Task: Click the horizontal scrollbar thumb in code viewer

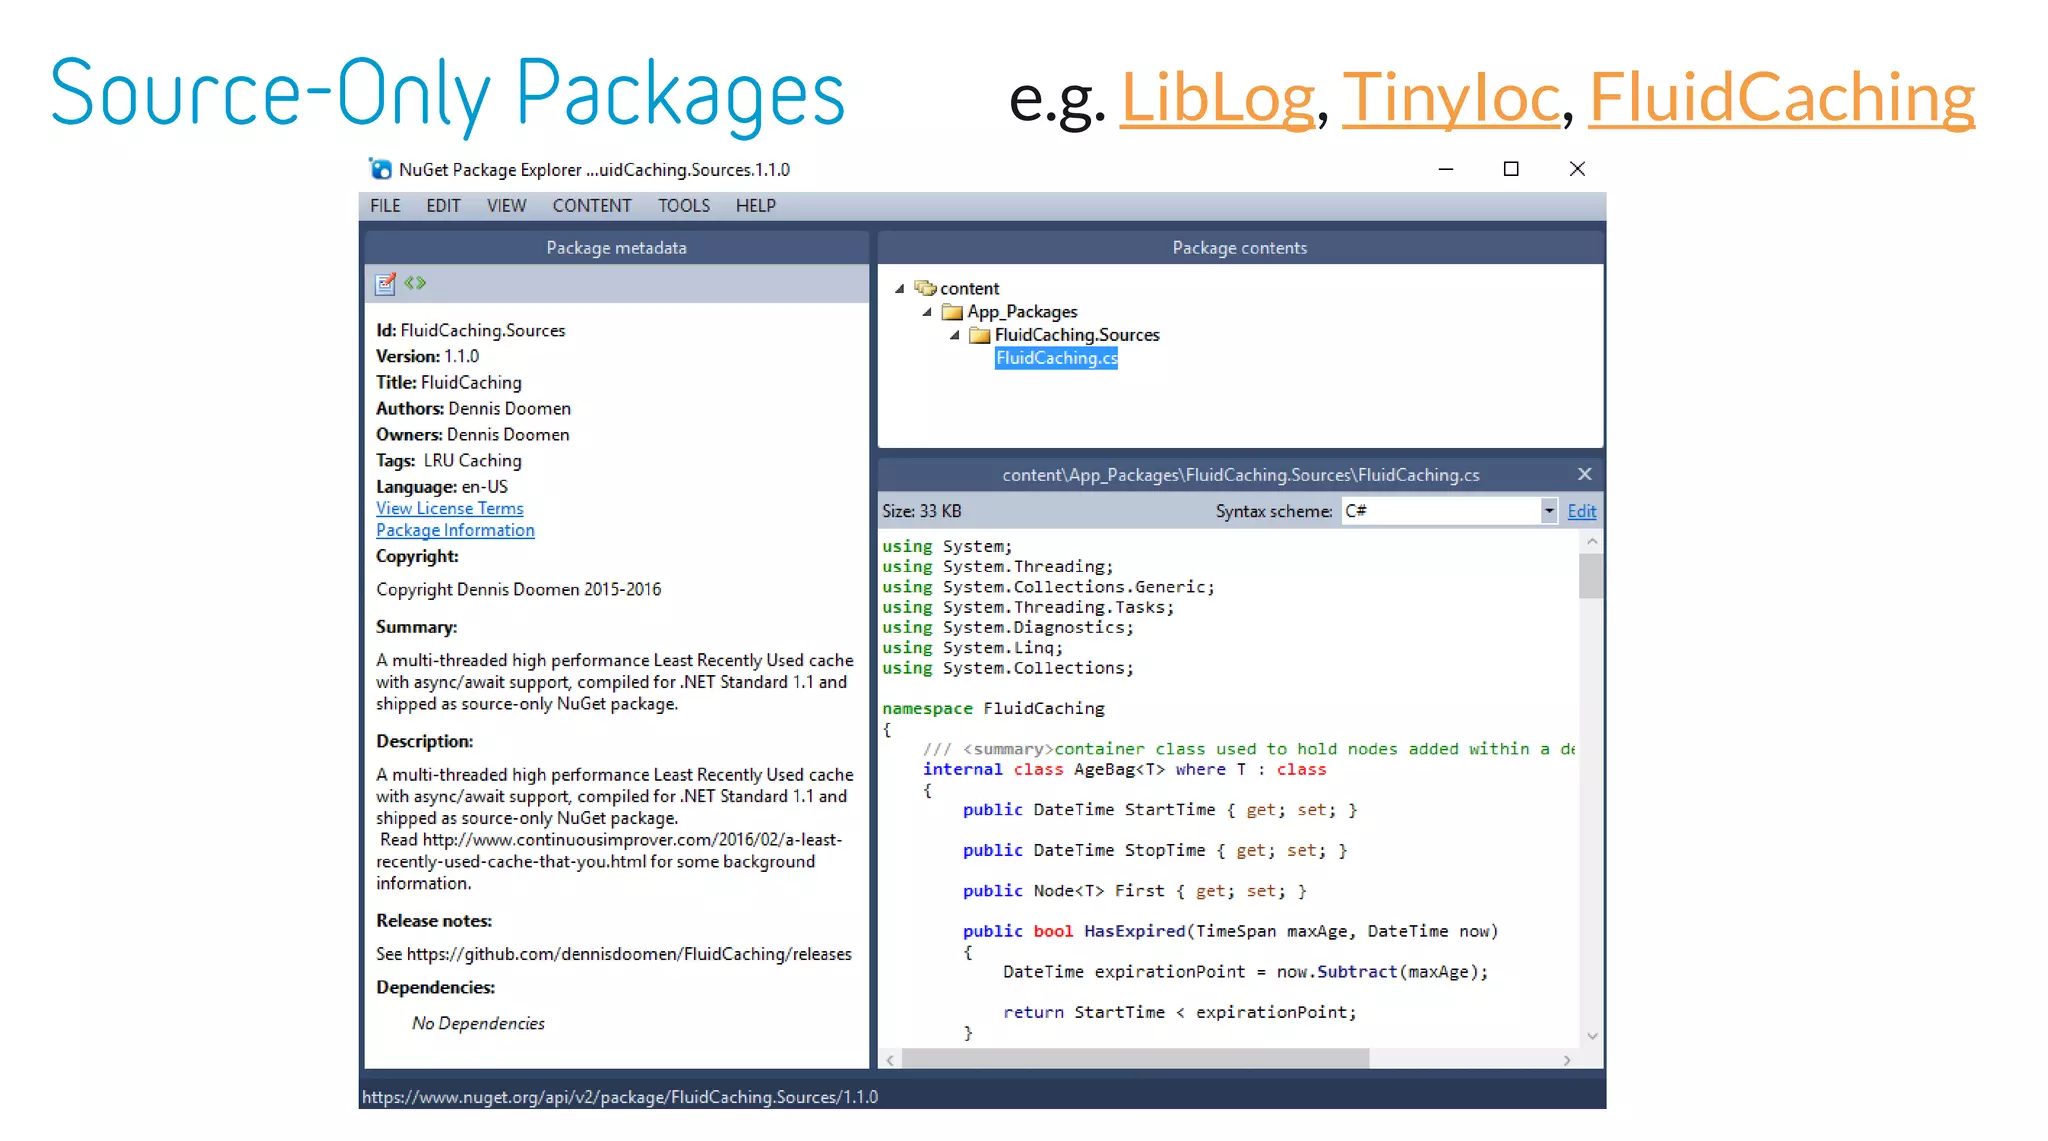Action: pos(1135,1059)
